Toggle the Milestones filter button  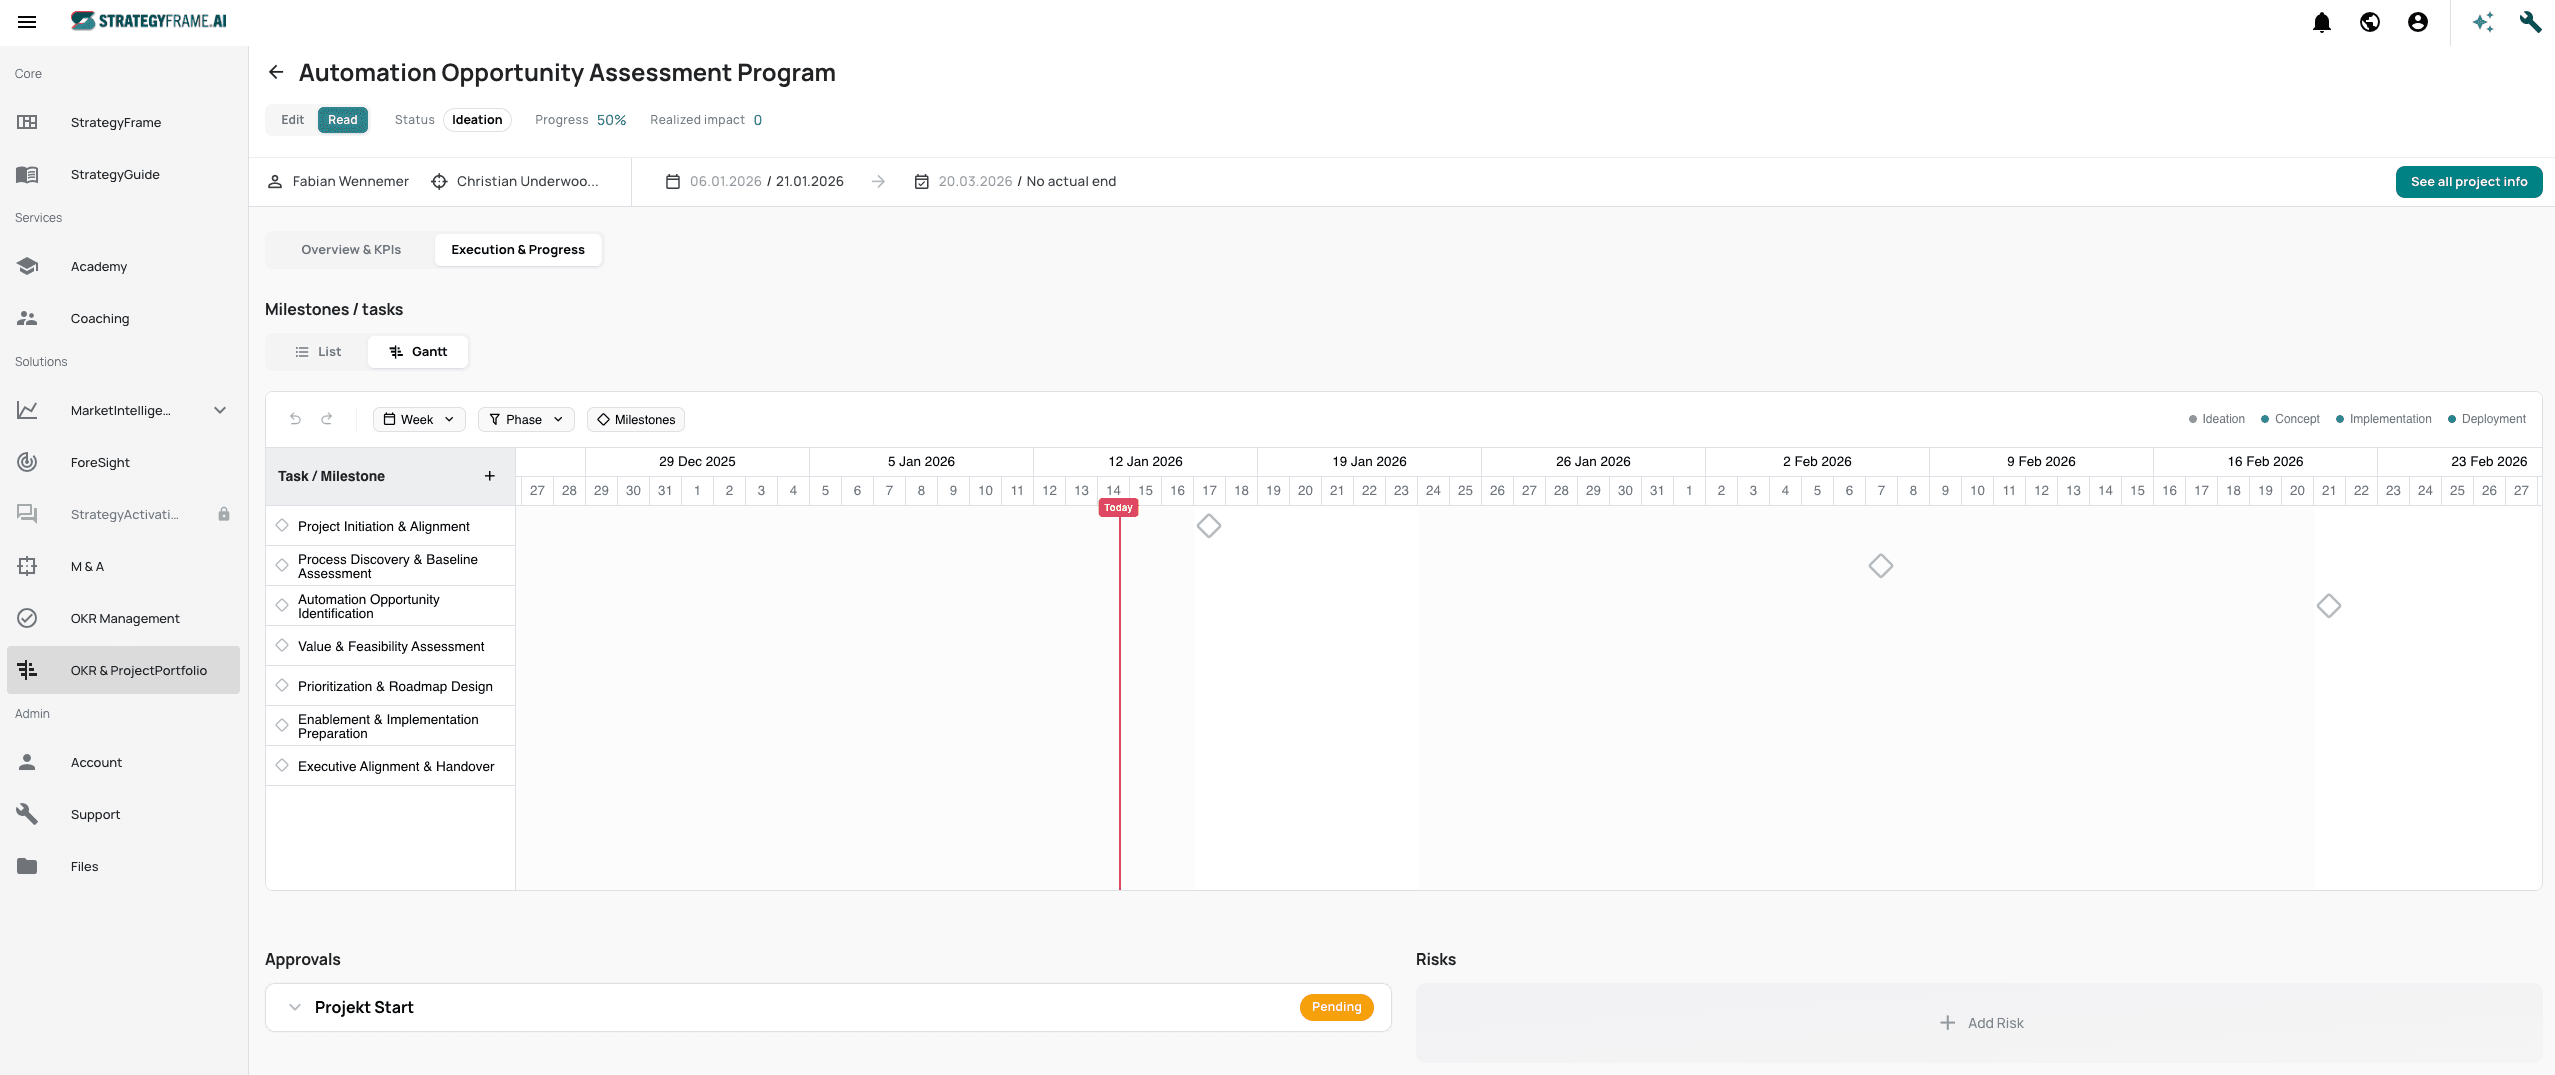pos(636,420)
